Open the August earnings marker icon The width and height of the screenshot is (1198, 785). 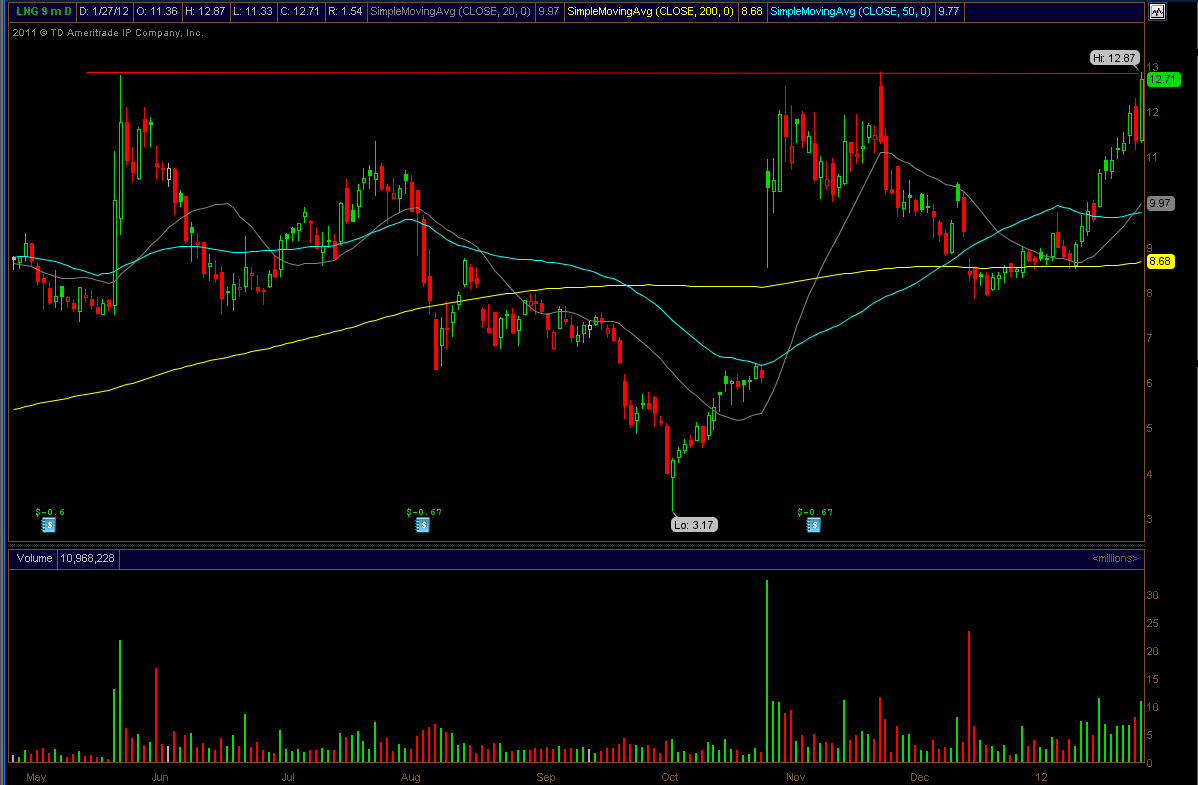pos(423,525)
